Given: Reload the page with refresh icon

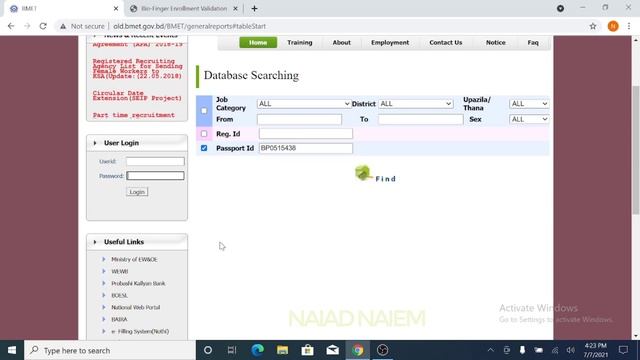Looking at the screenshot, I should point(43,26).
